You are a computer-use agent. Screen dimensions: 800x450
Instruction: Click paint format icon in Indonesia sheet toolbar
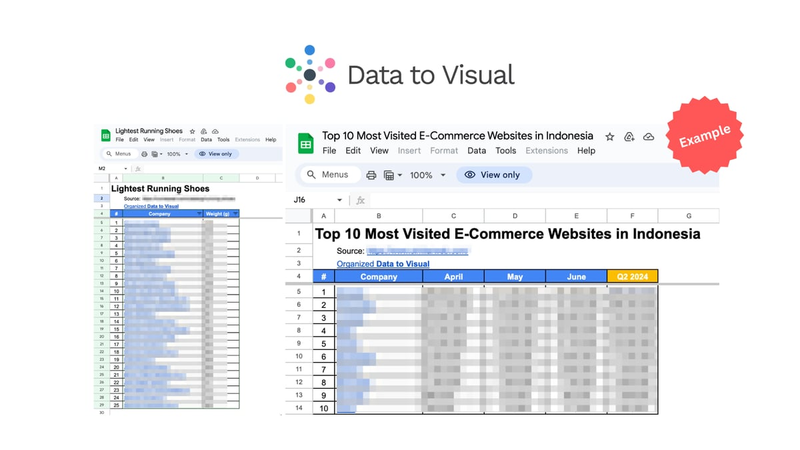[389, 175]
